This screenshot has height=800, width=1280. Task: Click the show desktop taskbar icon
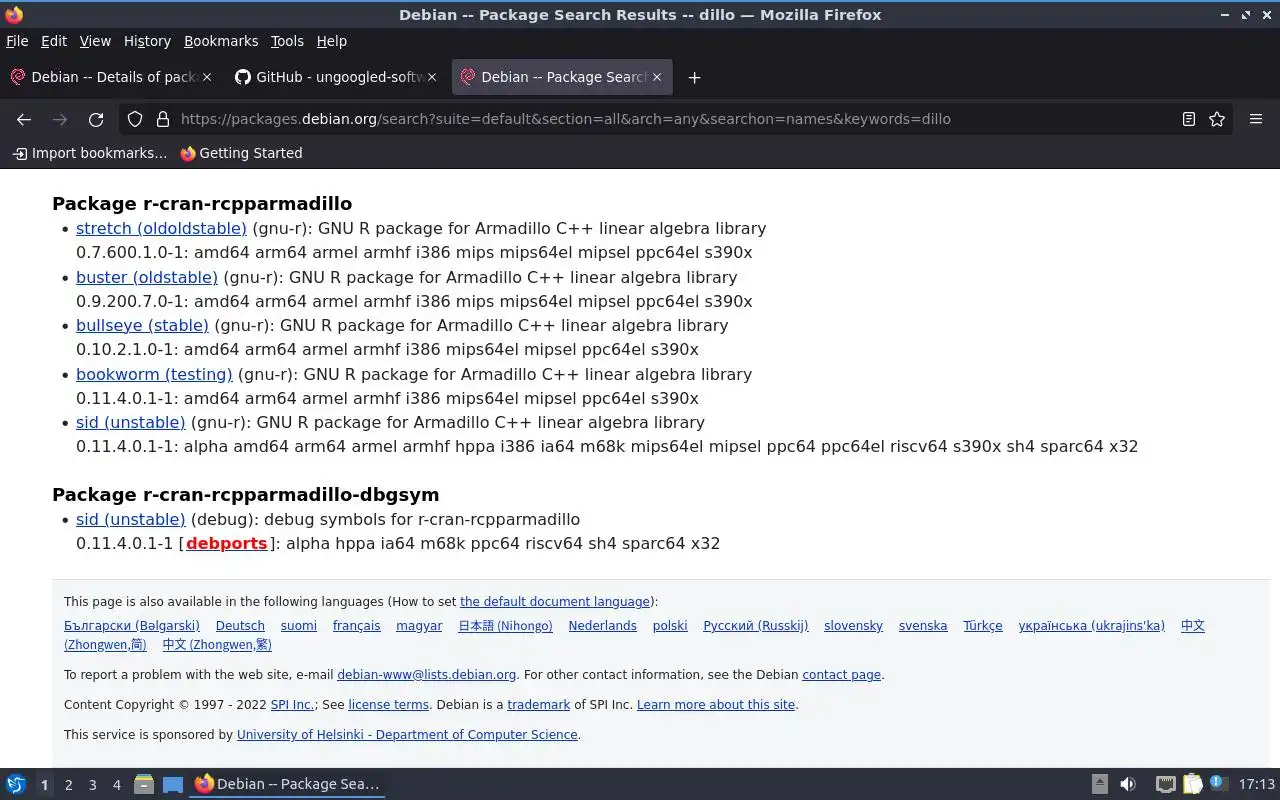tap(173, 784)
